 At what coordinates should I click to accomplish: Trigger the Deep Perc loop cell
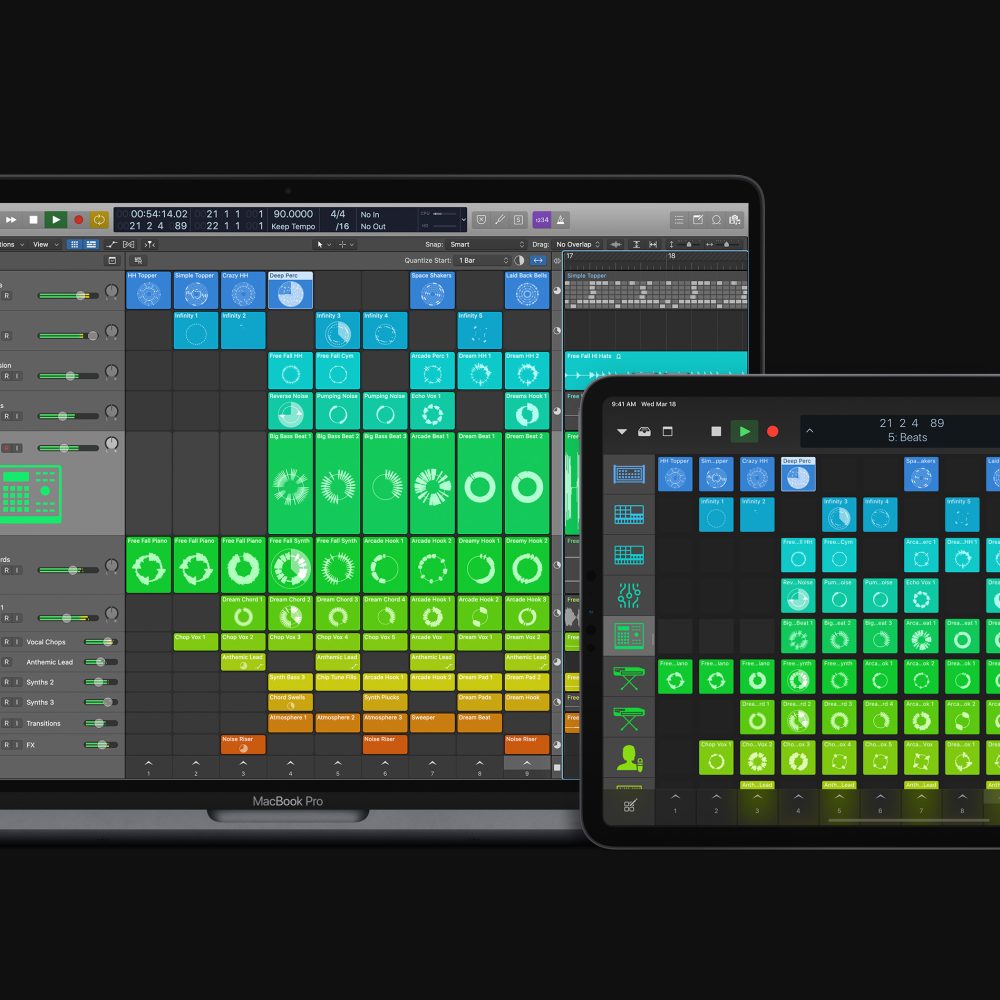click(290, 291)
